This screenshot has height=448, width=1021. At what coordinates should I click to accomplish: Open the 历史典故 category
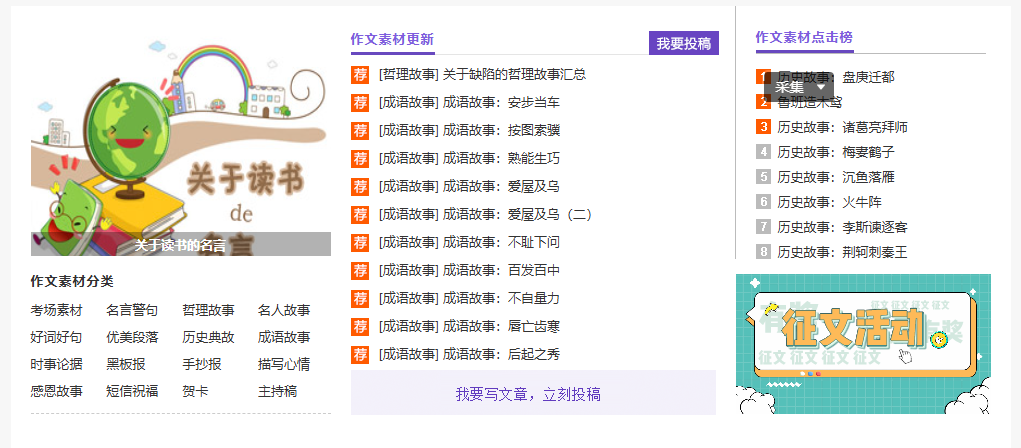tap(208, 337)
